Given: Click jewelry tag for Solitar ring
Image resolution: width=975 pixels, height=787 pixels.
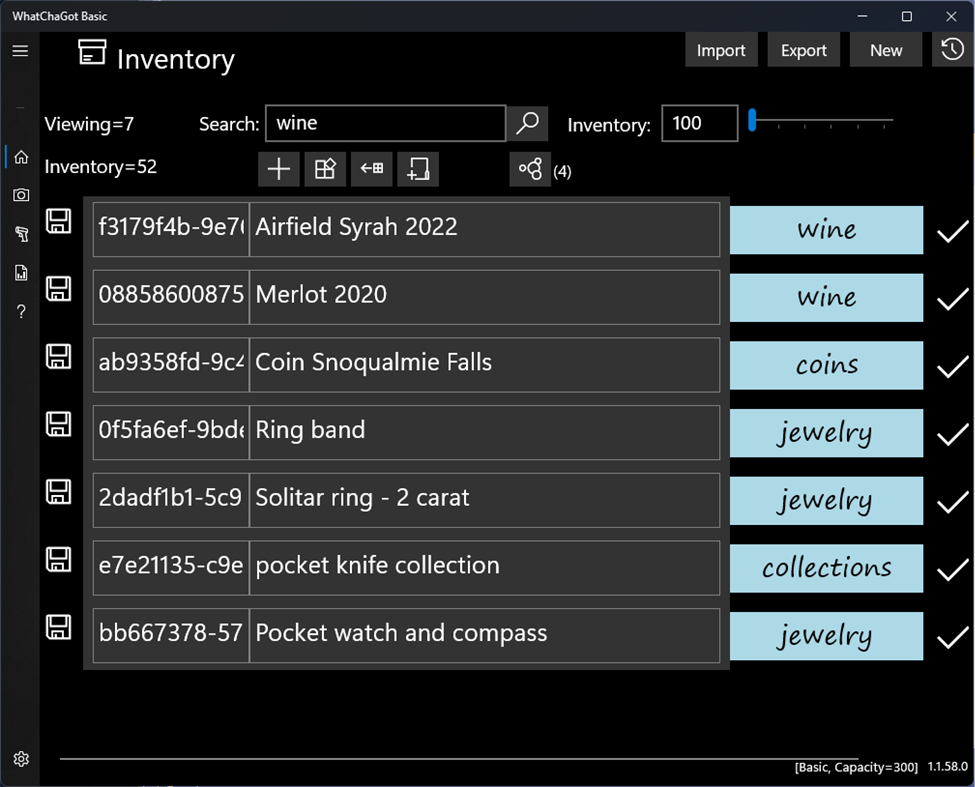Looking at the screenshot, I should (826, 501).
